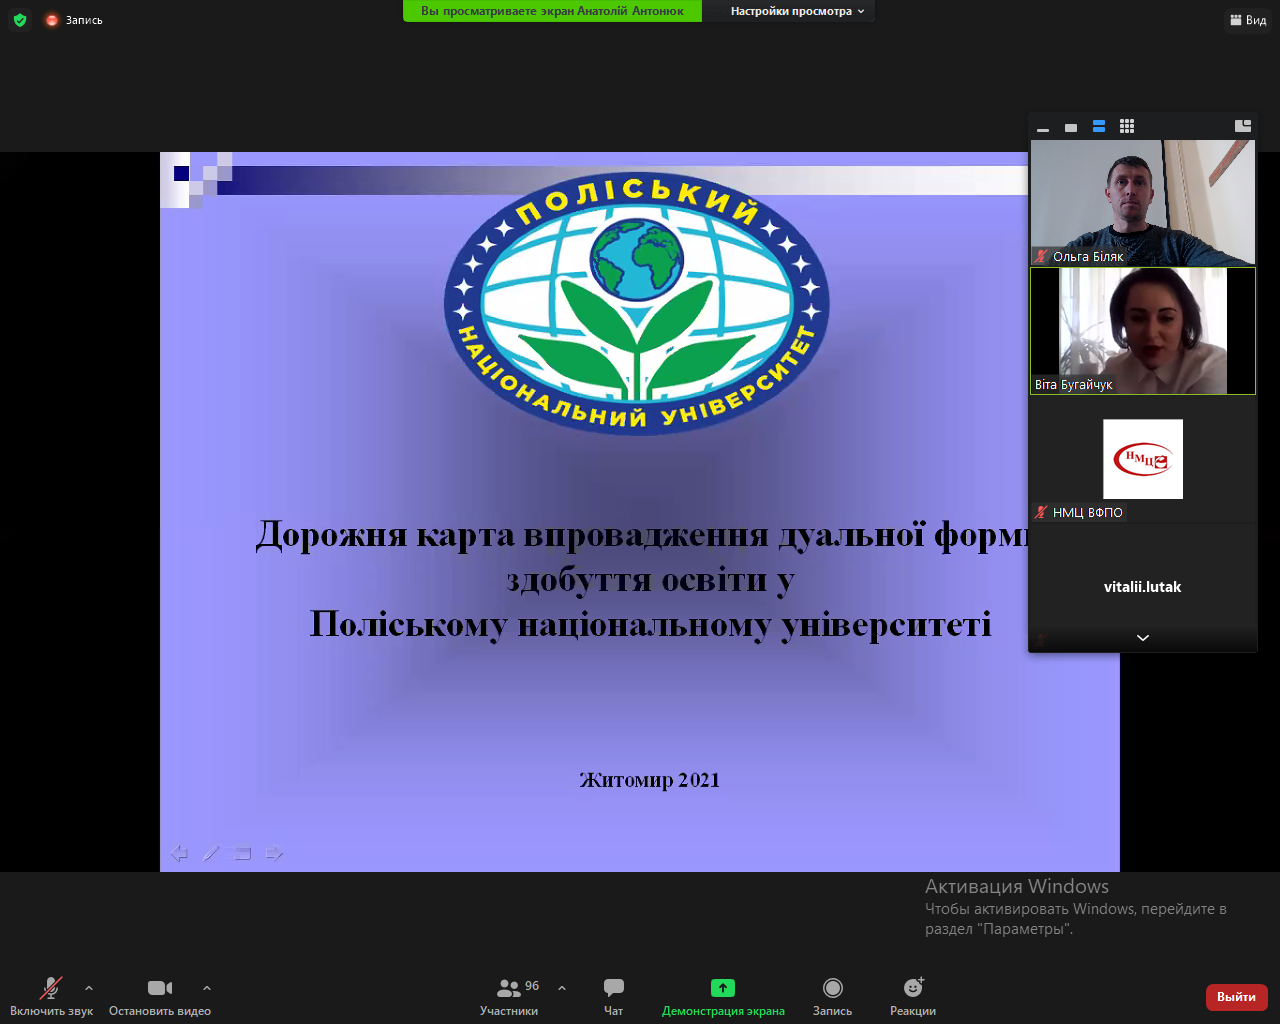Click the slide title starting with Дорожня карта
The image size is (1280, 1024).
click(x=642, y=580)
